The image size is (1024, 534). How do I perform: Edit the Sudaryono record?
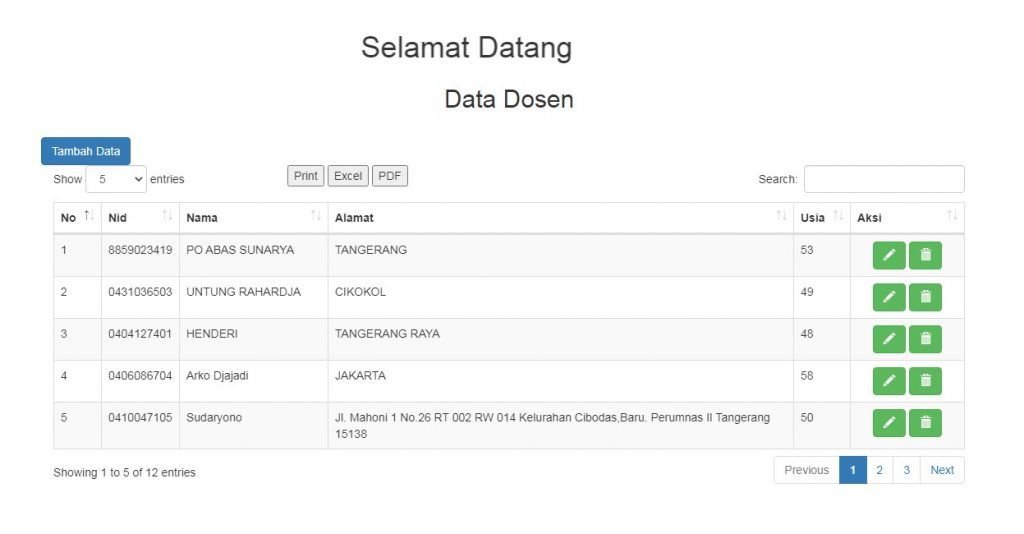pyautogui.click(x=888, y=424)
